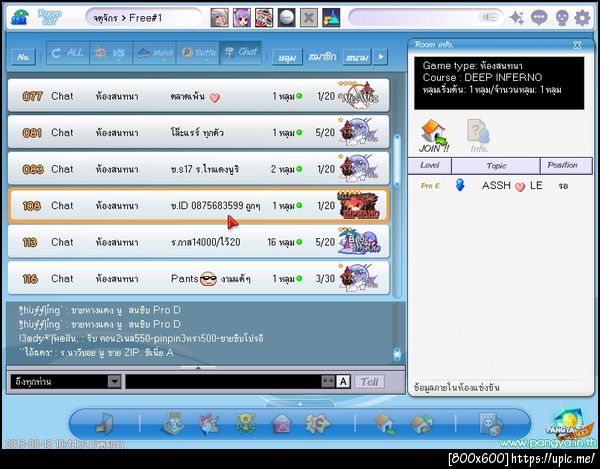600x469 pixels.
Task: Click the Position column header
Action: tap(566, 165)
